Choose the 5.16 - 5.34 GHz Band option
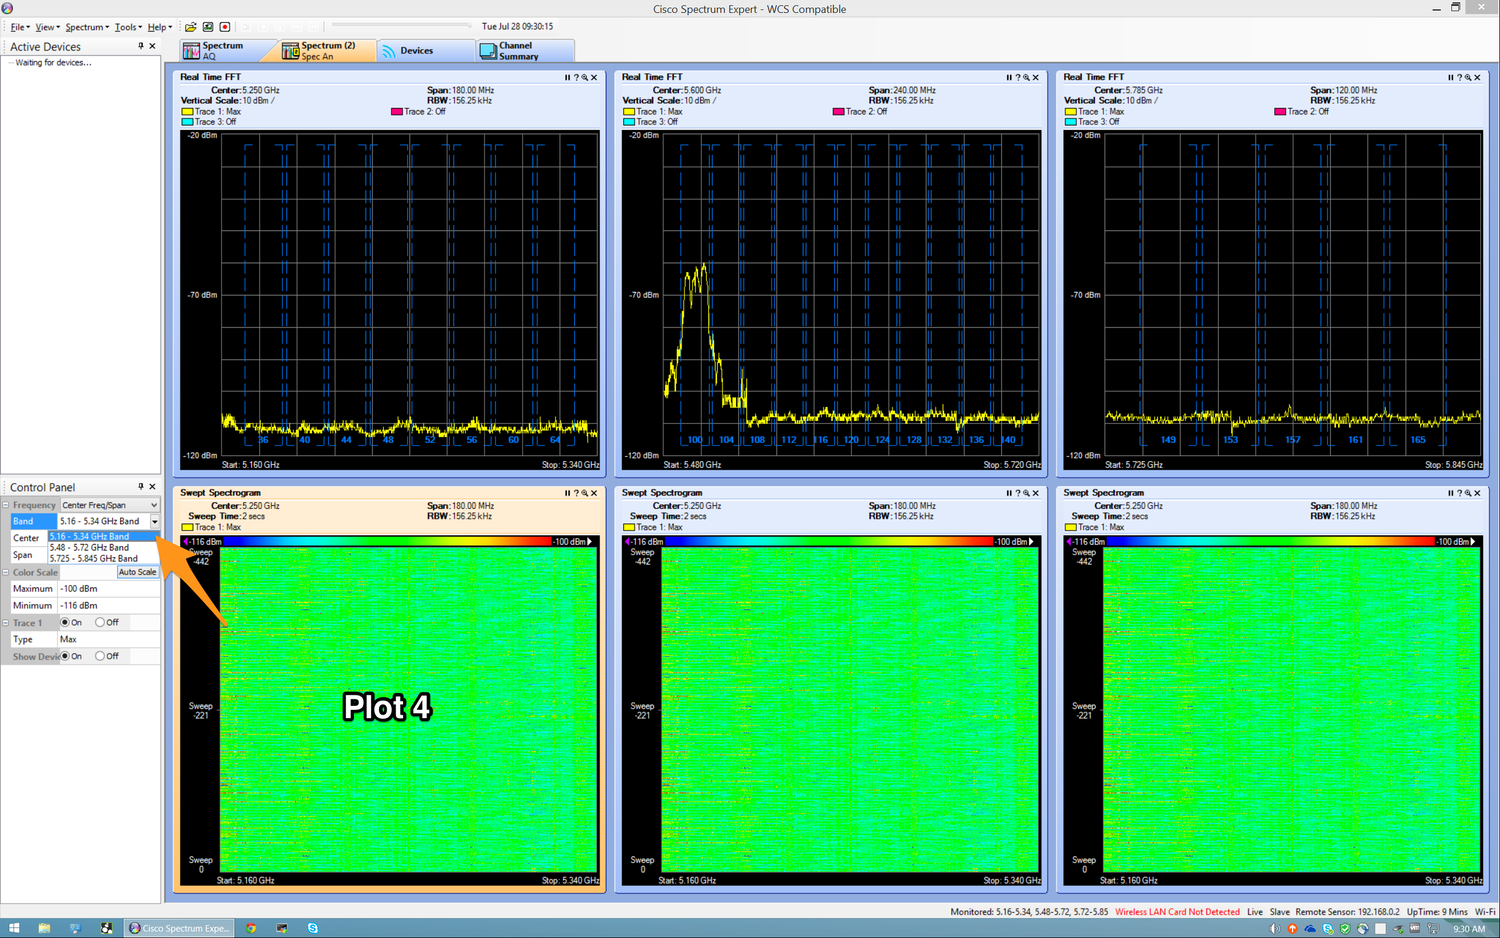Image resolution: width=1500 pixels, height=938 pixels. (x=103, y=537)
